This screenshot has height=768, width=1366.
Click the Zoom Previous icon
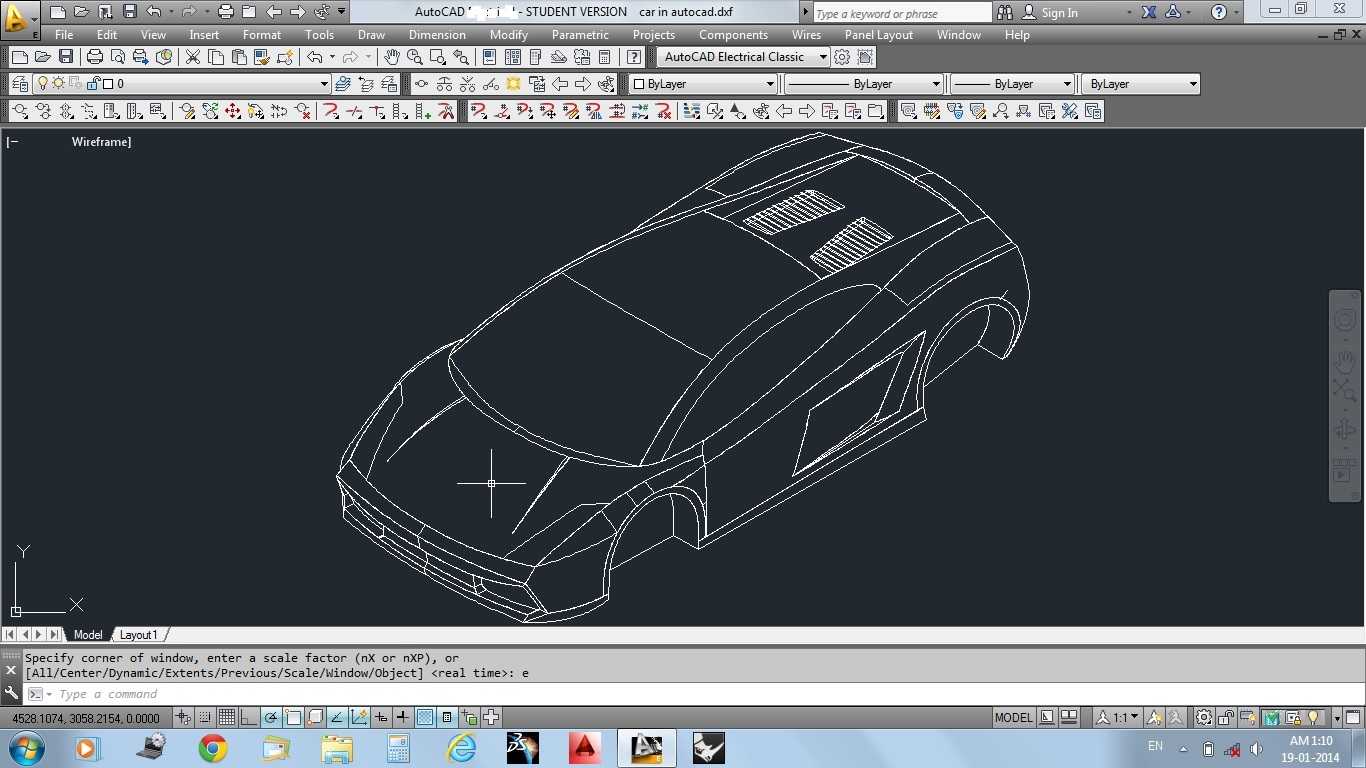tap(459, 57)
